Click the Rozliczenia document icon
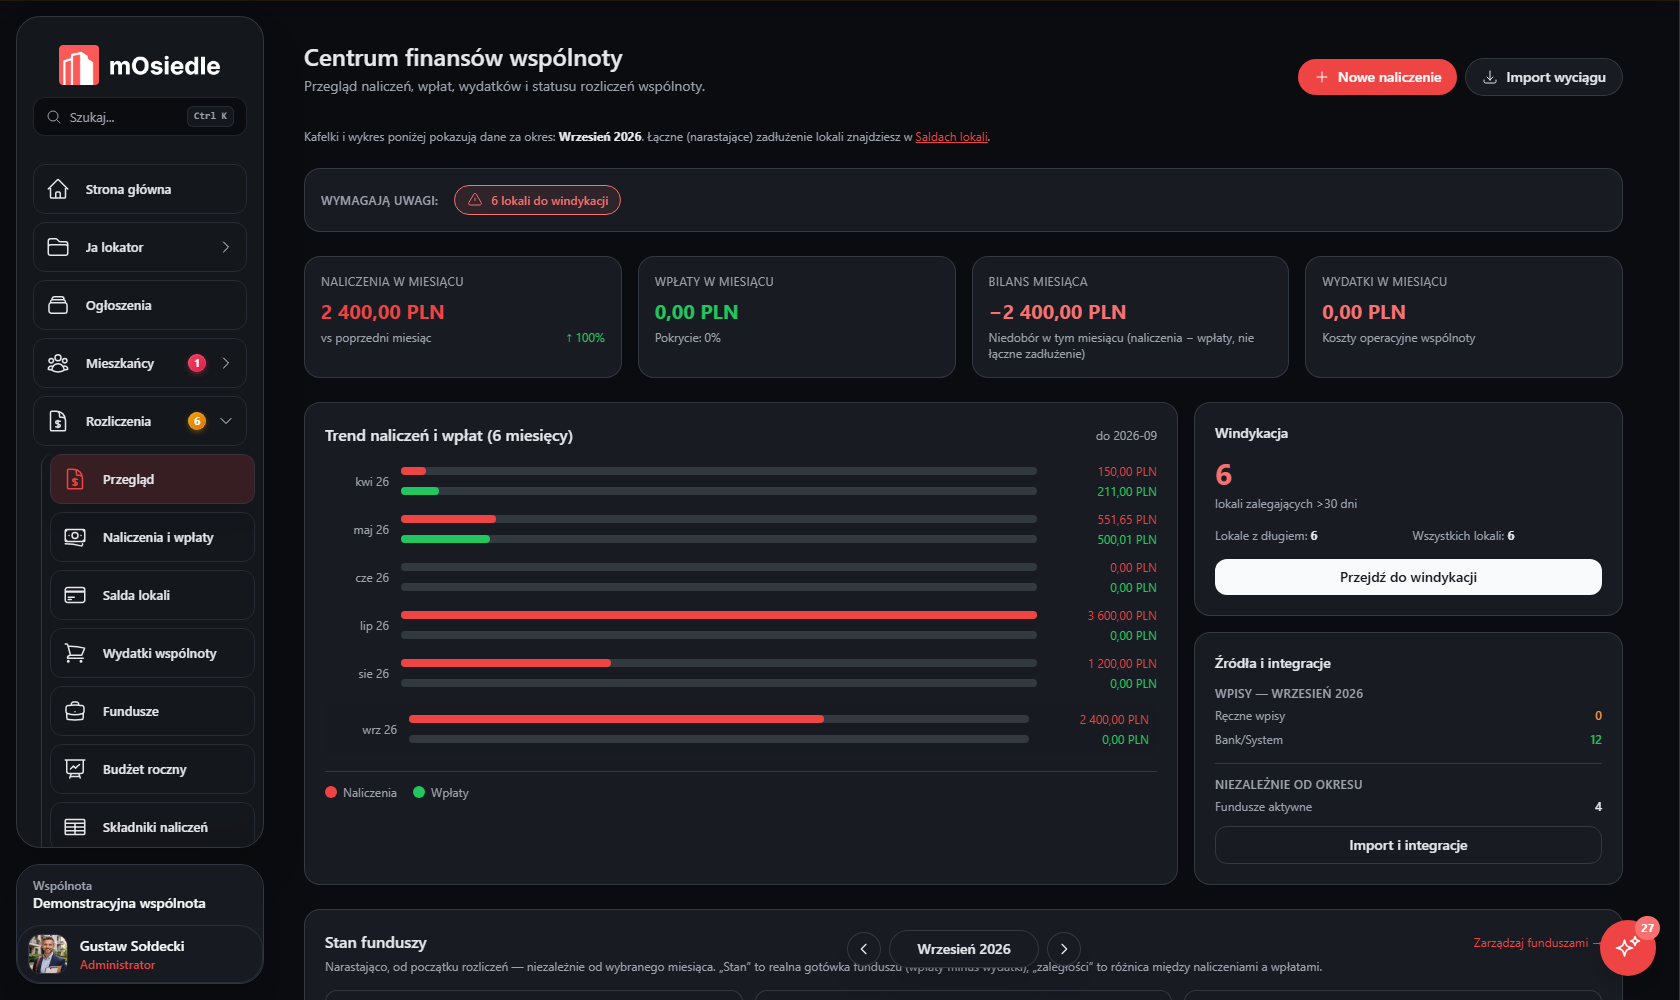The height and width of the screenshot is (1000, 1680). pyautogui.click(x=58, y=421)
